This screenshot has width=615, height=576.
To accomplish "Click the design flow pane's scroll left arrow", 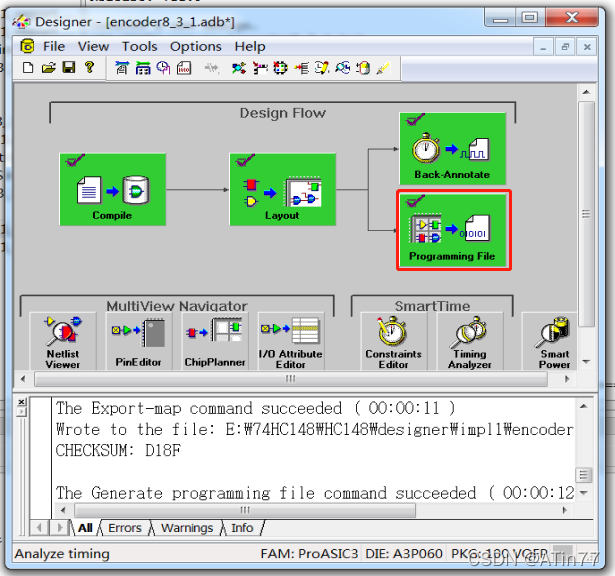I will point(23,379).
